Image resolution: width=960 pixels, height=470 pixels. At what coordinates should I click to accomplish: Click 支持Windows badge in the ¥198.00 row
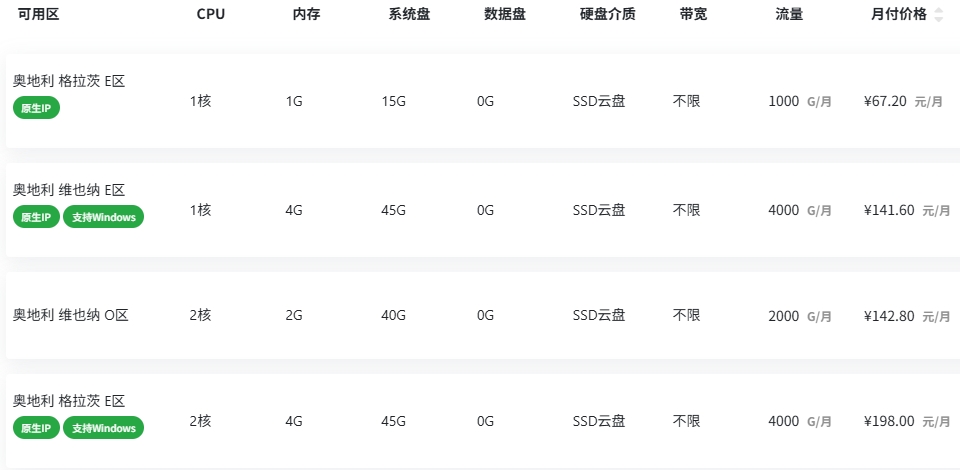click(x=103, y=428)
